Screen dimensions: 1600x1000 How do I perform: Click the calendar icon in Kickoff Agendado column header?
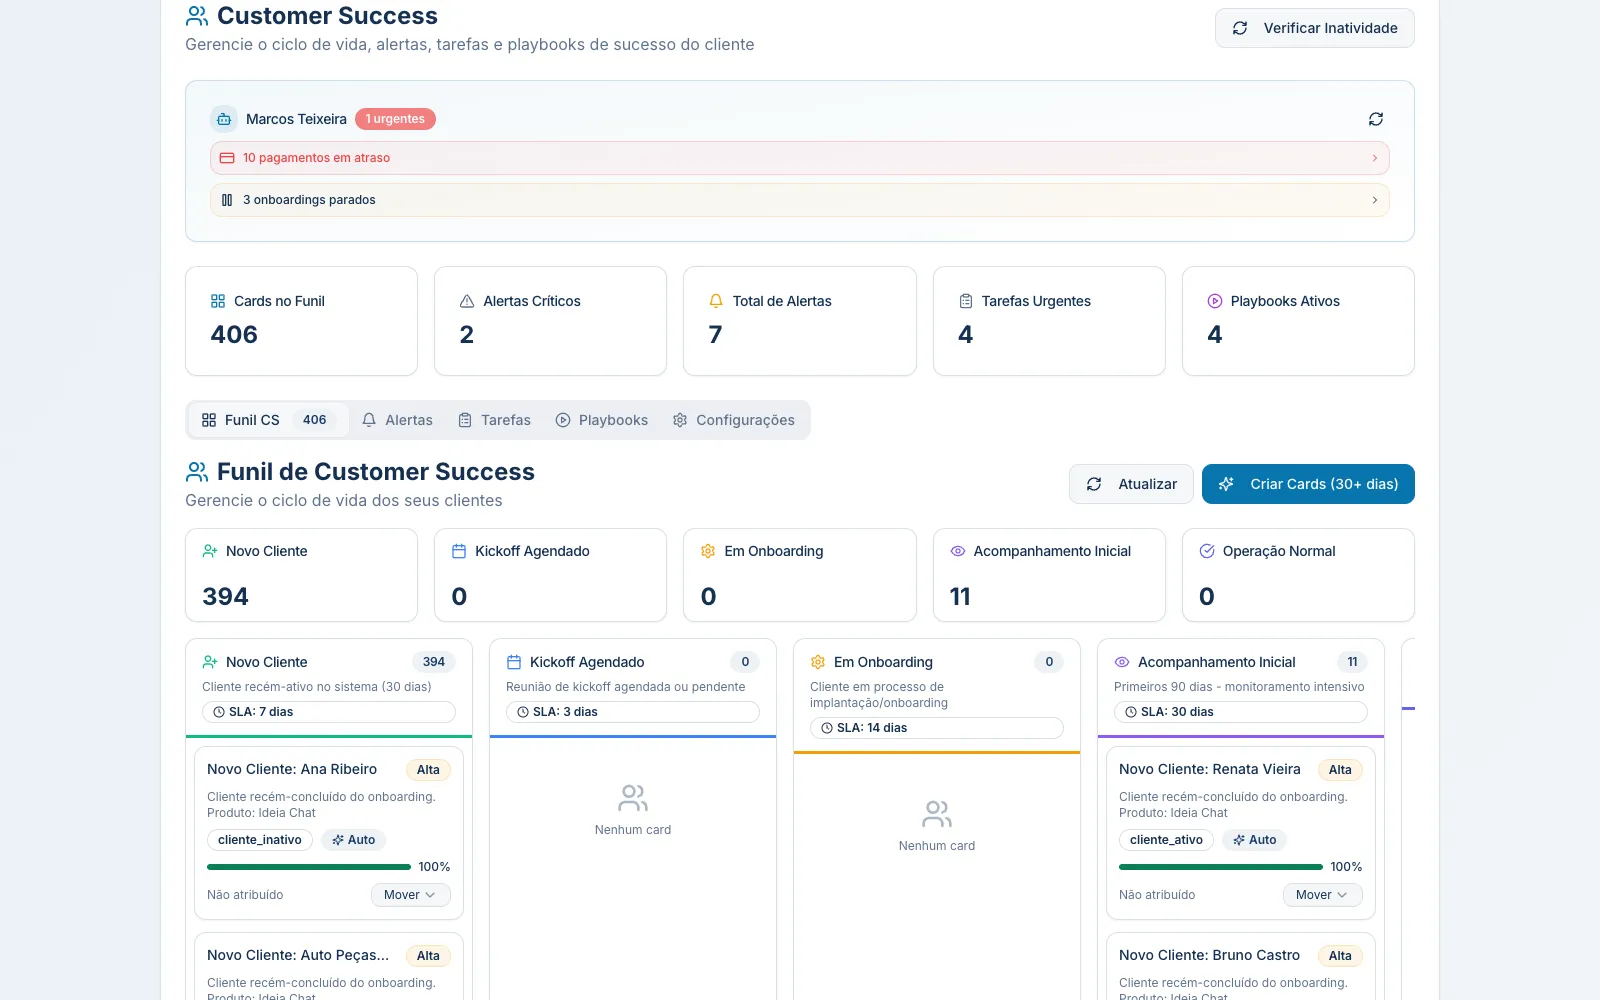pos(514,662)
